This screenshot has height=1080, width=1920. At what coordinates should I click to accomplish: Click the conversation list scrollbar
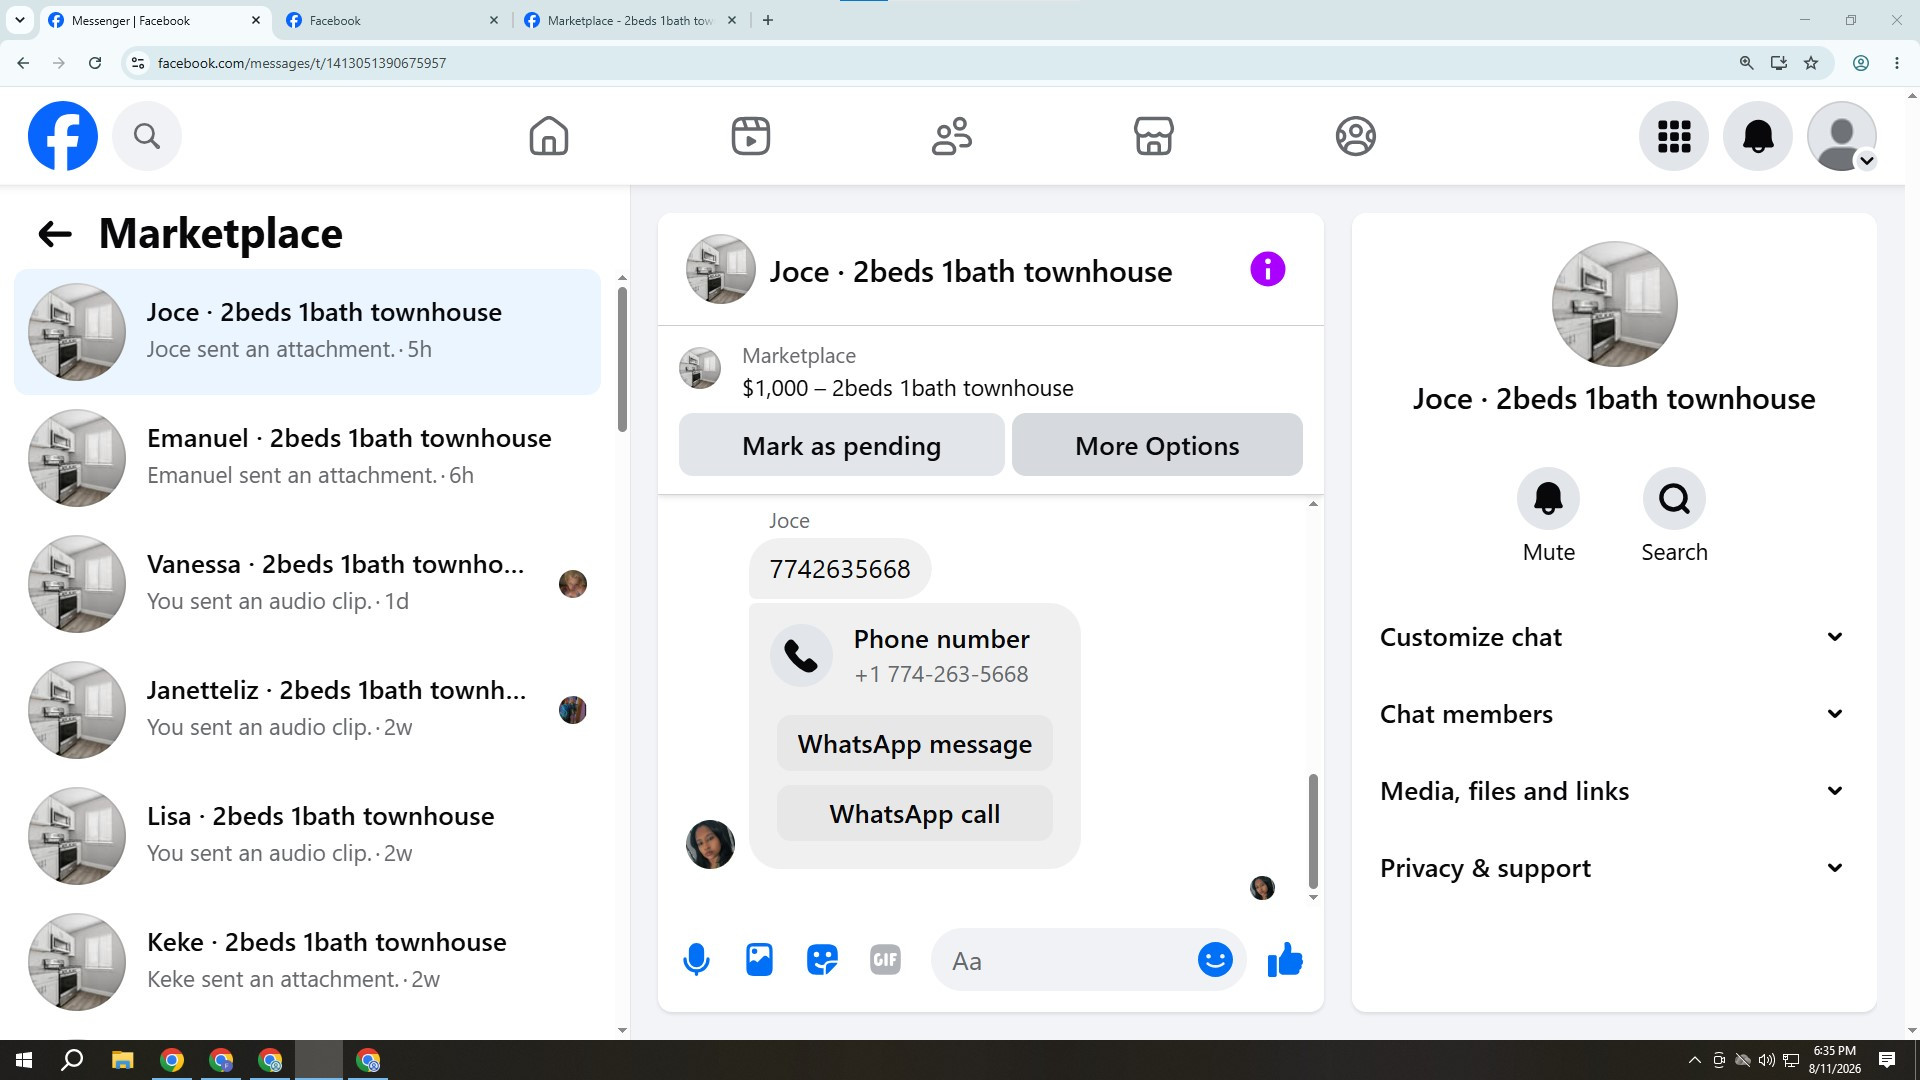coord(622,360)
